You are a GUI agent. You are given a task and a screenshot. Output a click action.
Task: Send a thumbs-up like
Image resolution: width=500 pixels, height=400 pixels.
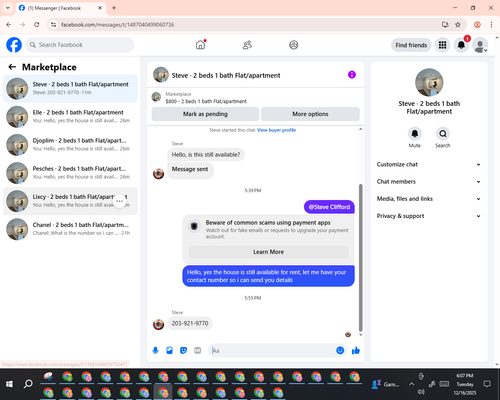[x=356, y=350]
